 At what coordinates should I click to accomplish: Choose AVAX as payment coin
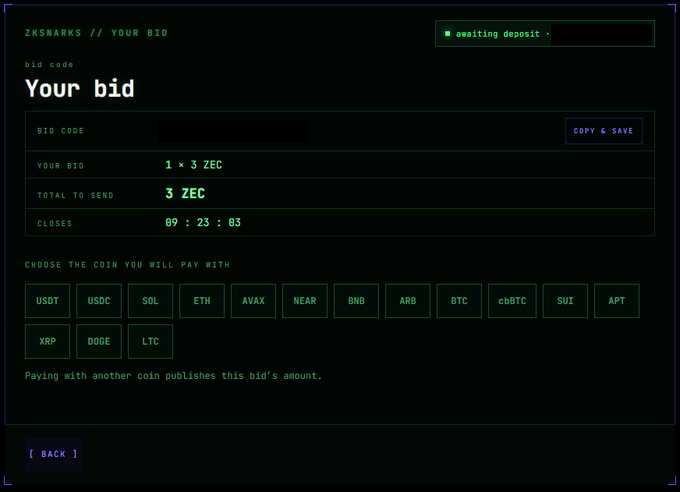point(253,301)
